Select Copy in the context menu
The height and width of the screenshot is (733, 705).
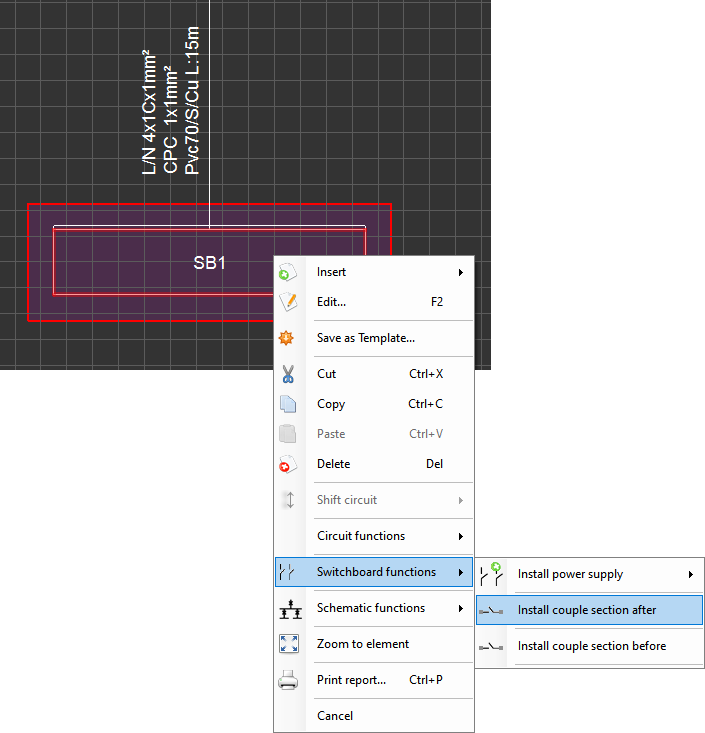(x=374, y=404)
